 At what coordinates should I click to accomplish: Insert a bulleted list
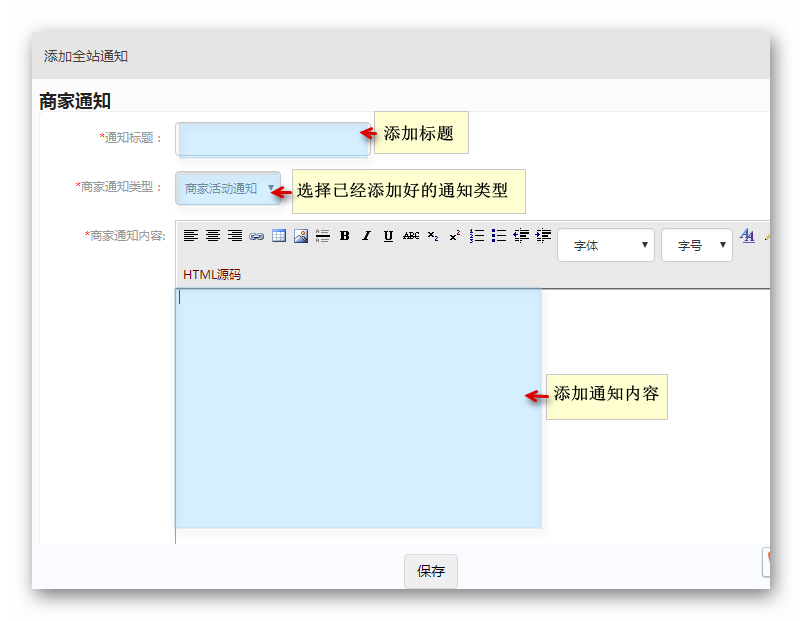point(499,235)
